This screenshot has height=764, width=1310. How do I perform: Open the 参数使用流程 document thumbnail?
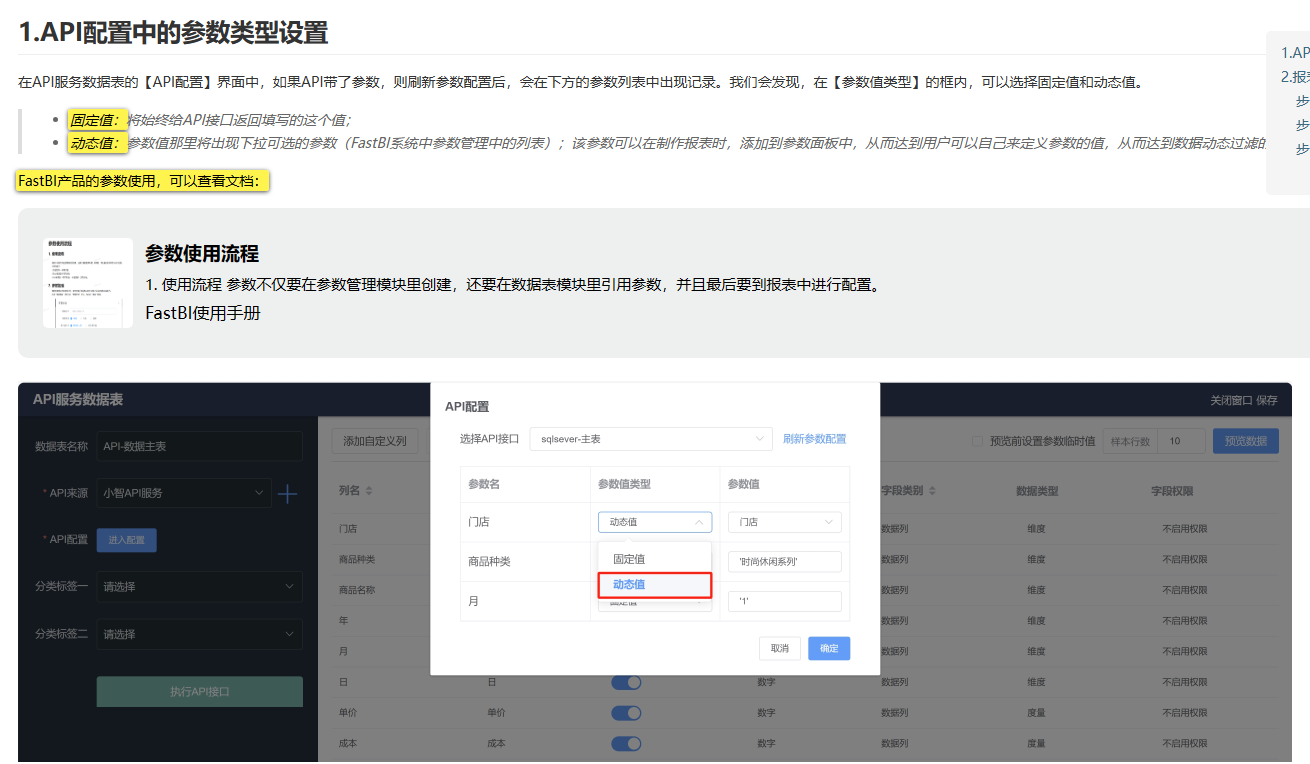click(88, 283)
